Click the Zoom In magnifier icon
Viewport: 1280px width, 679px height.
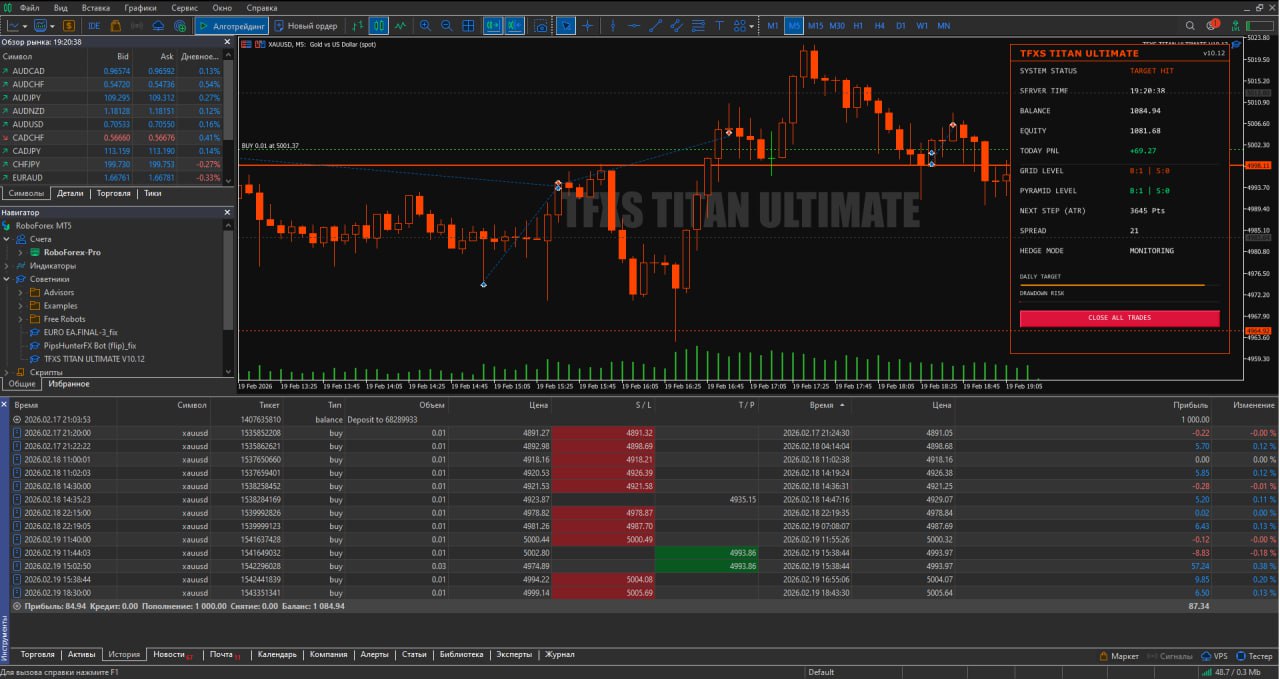tap(426, 26)
